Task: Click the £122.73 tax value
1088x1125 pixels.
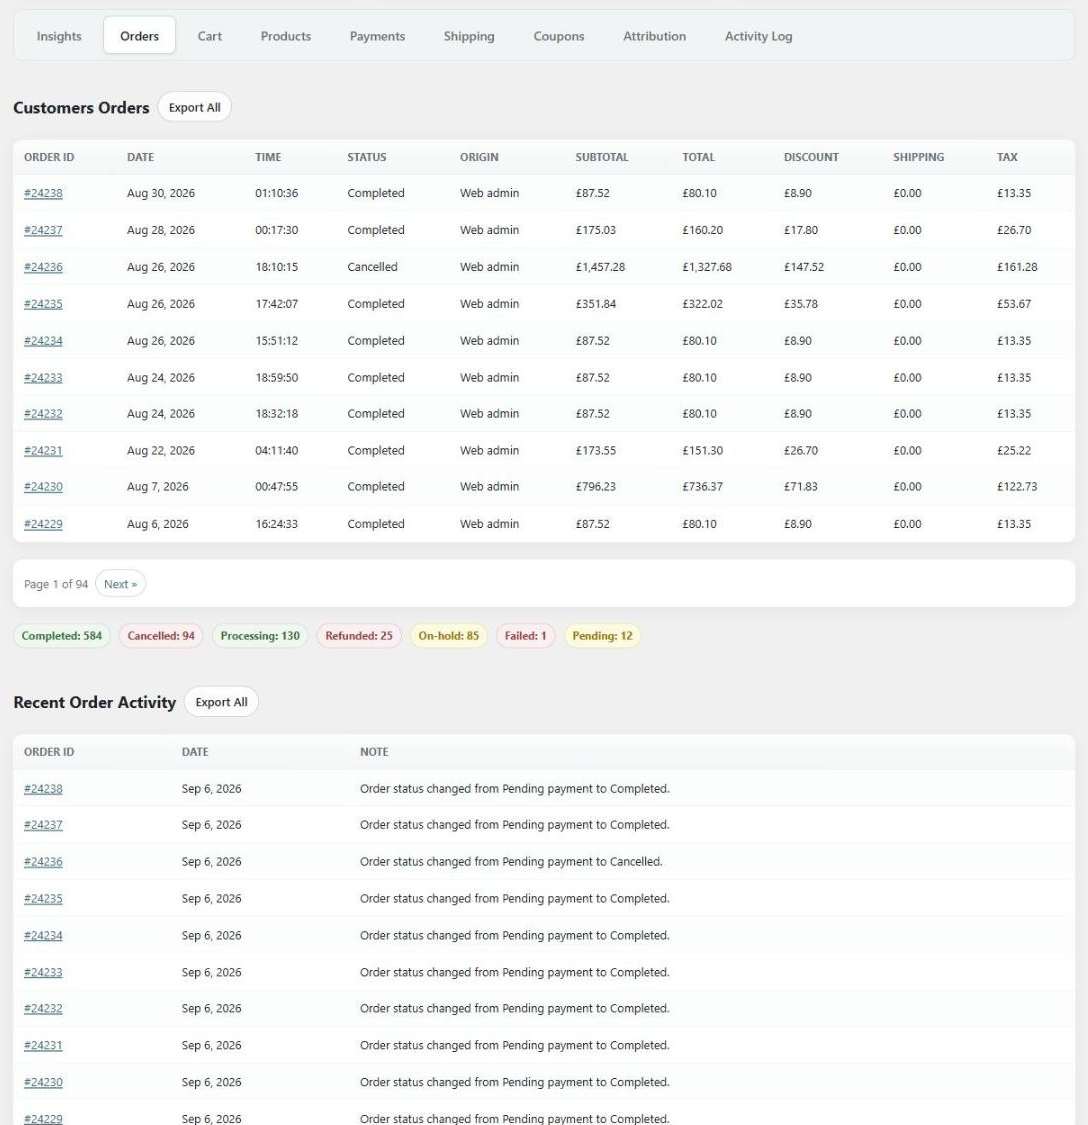Action: [x=1017, y=486]
